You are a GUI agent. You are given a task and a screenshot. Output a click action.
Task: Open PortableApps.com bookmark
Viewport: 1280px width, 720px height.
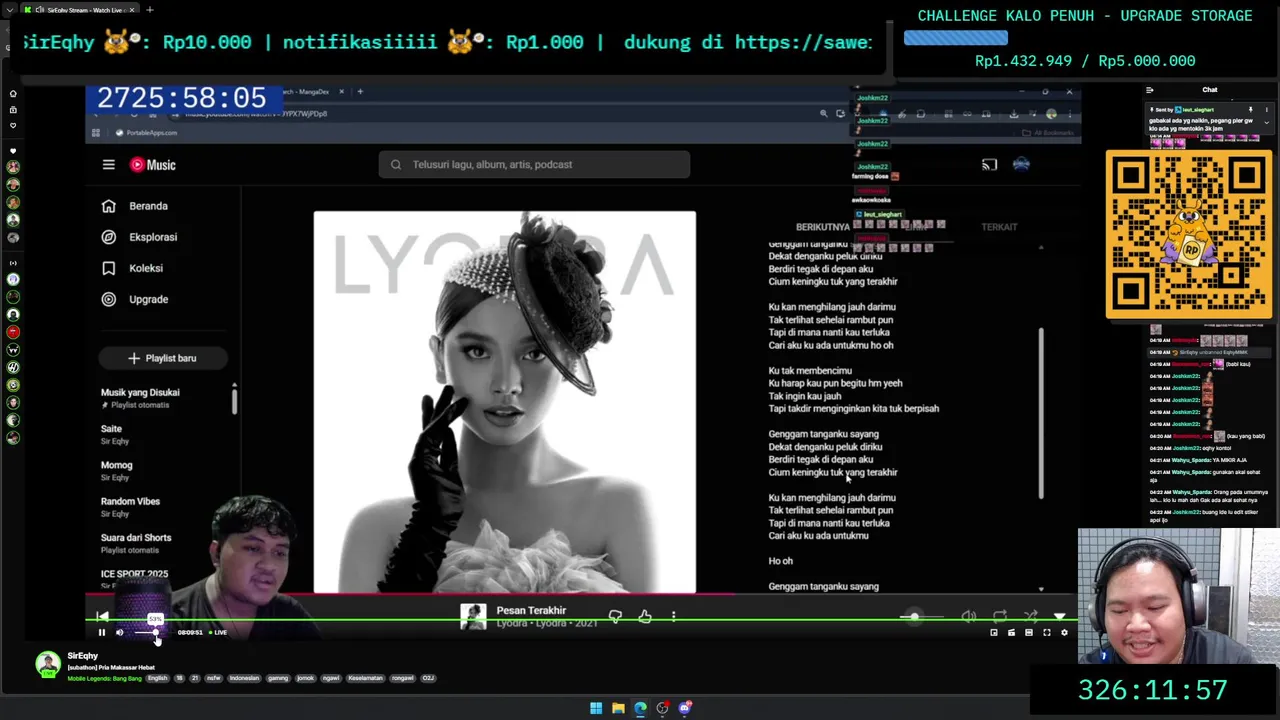[x=146, y=132]
